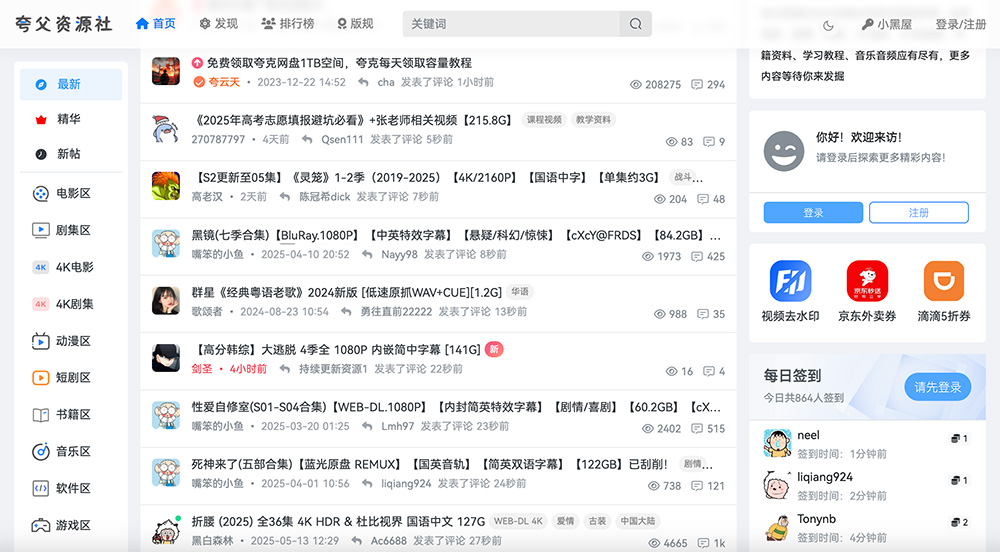
Task: Open 4K剧集 category icon
Action: [x=41, y=304]
